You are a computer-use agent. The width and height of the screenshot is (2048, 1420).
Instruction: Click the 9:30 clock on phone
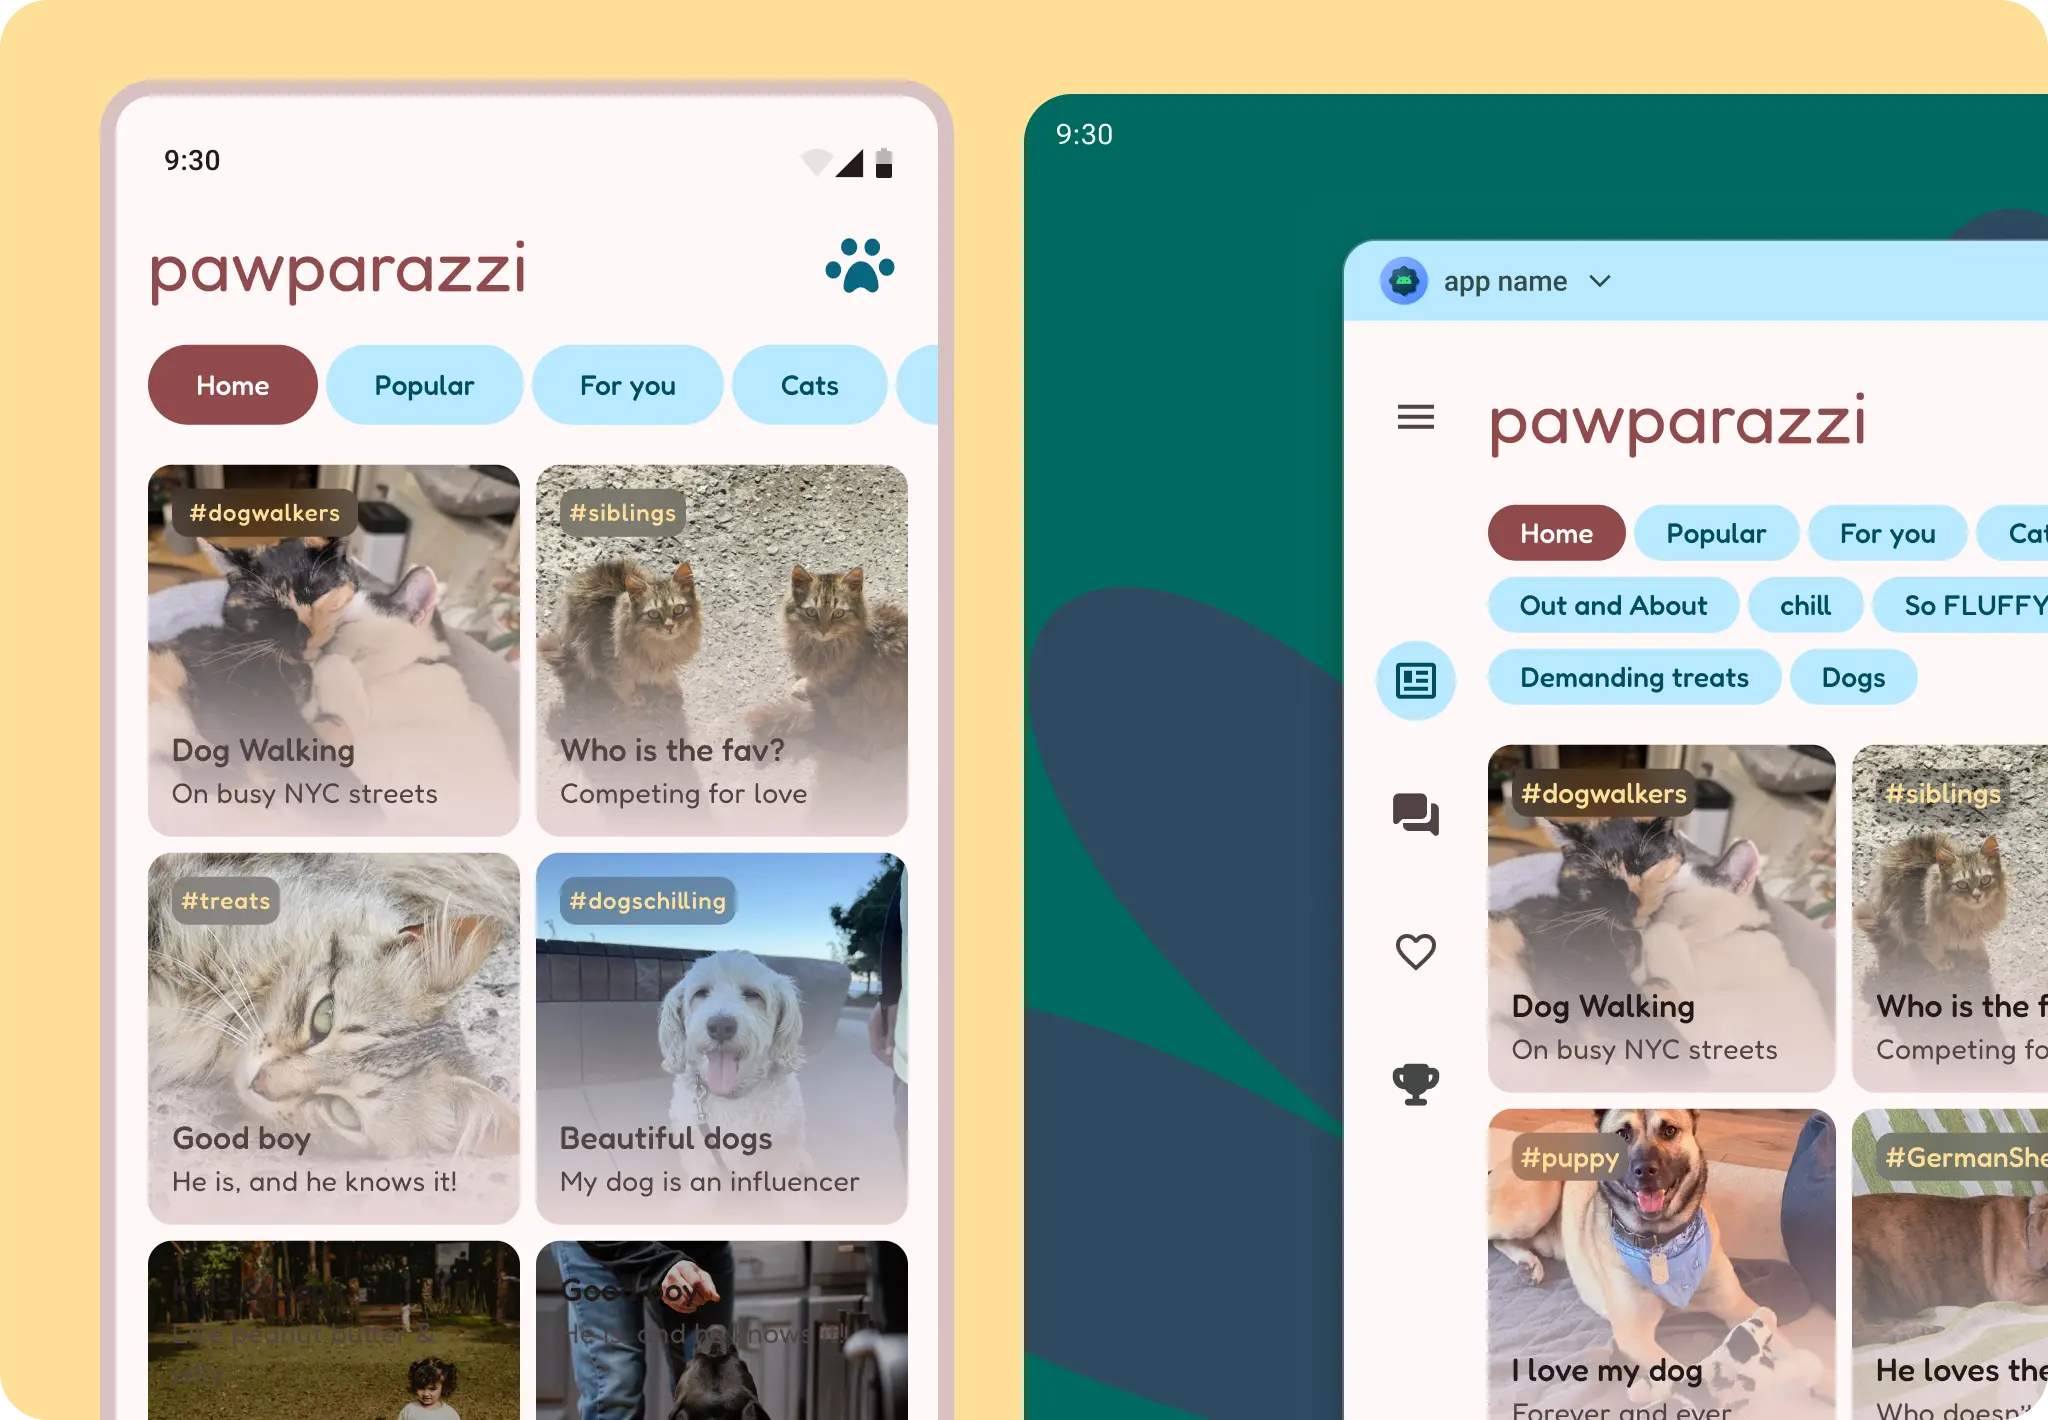tap(192, 161)
